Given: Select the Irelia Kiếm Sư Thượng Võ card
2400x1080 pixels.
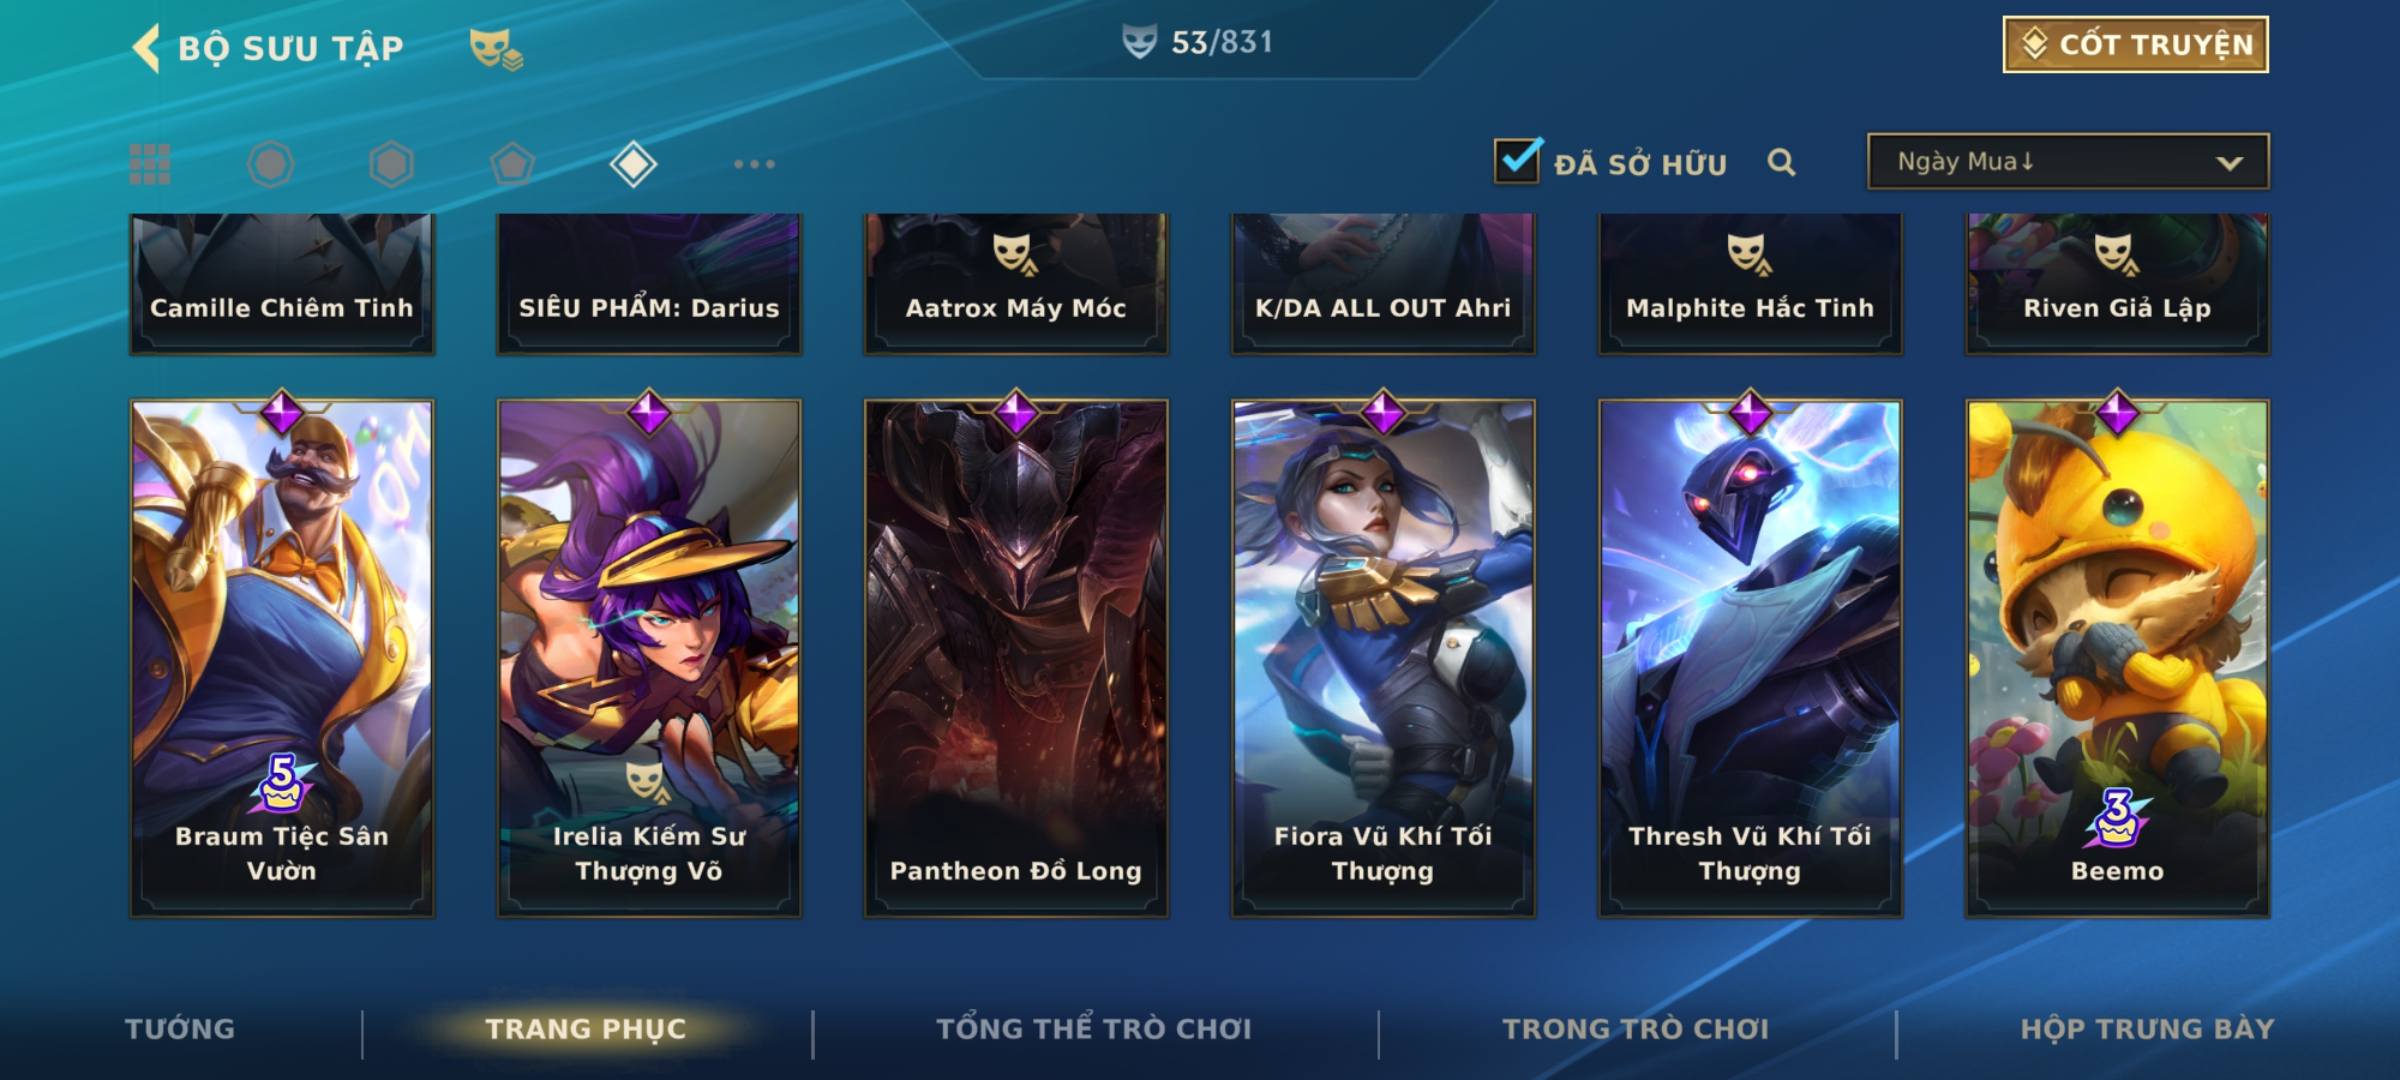Looking at the screenshot, I should tap(649, 658).
